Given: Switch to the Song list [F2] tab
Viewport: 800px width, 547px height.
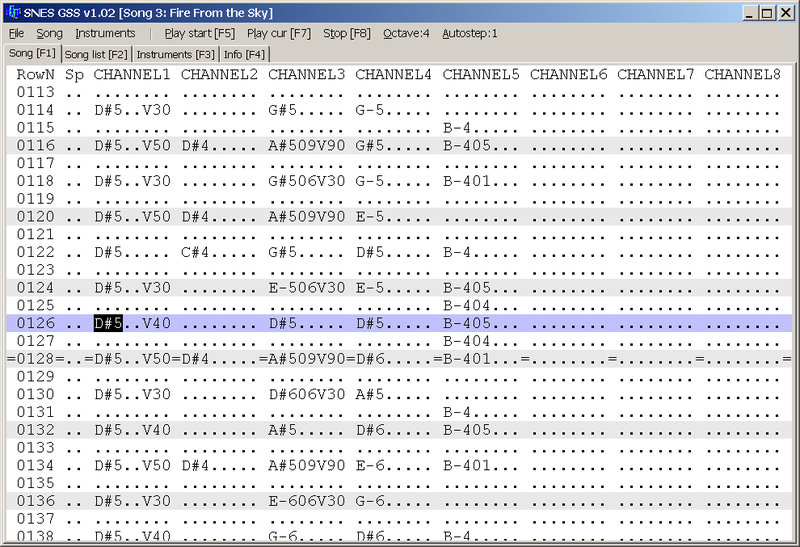Looking at the screenshot, I should click(96, 54).
